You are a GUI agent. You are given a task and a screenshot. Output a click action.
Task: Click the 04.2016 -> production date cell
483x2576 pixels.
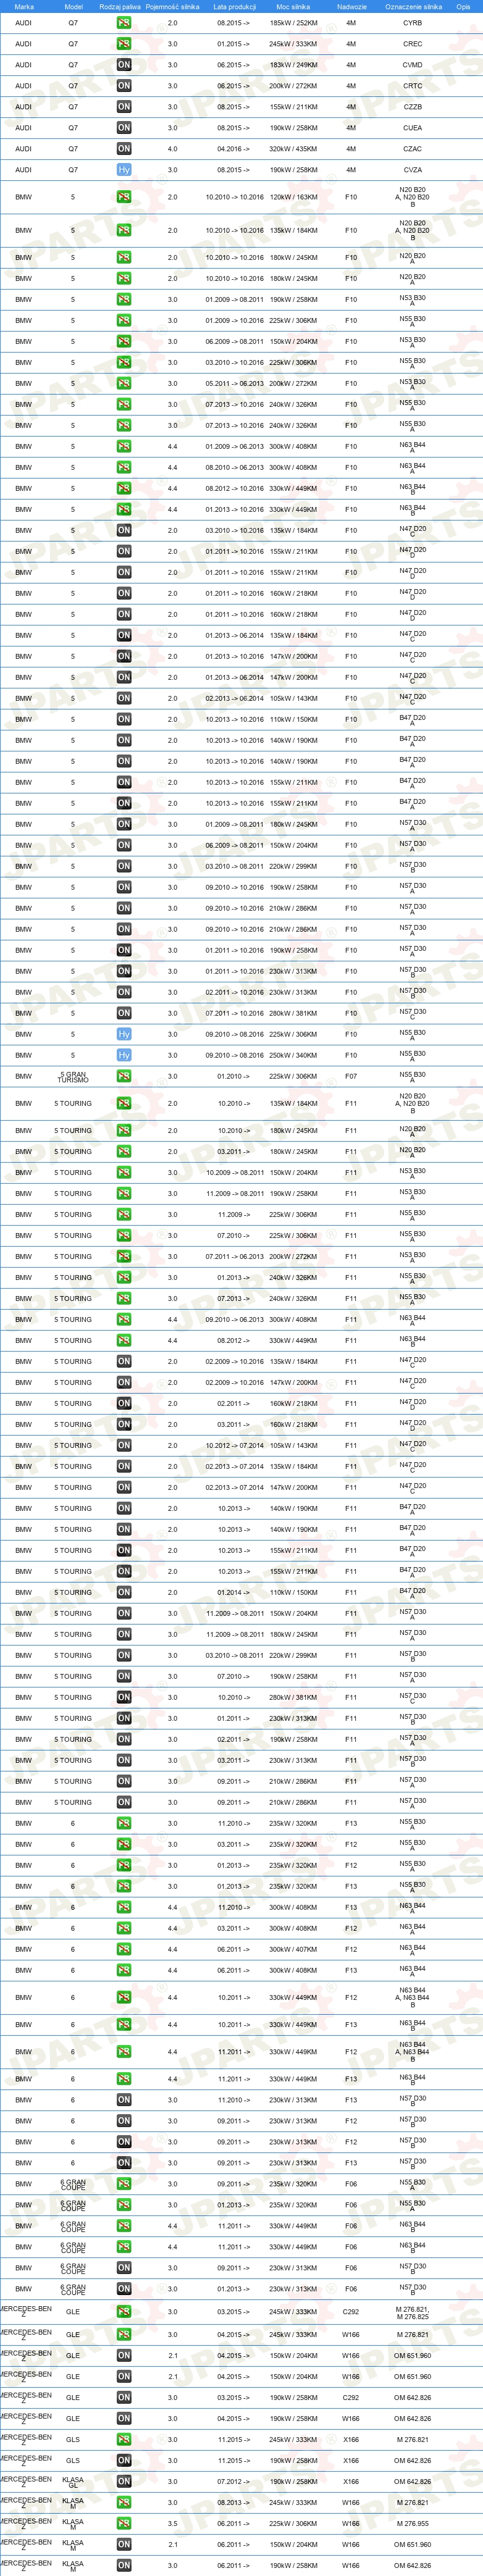[x=234, y=149]
